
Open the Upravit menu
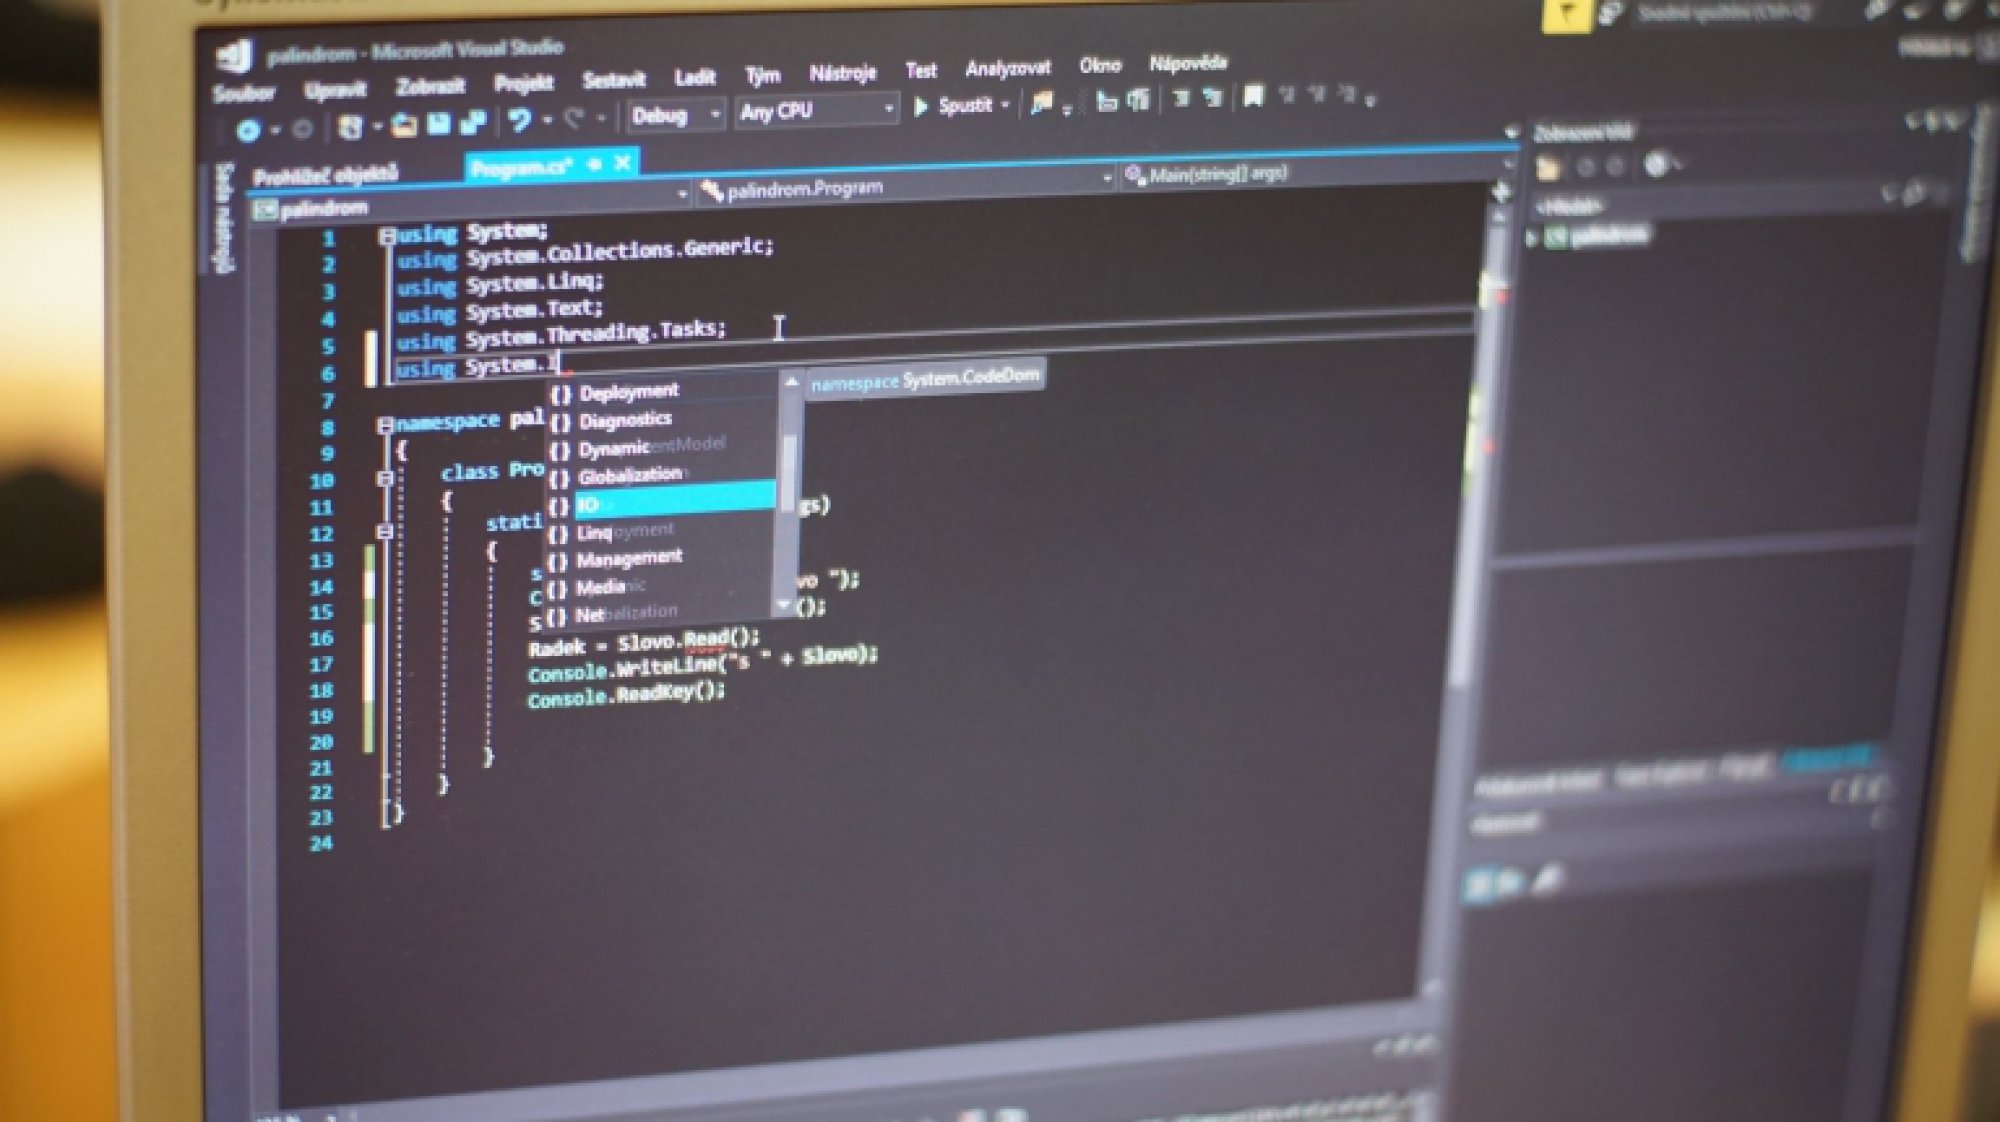tap(335, 90)
